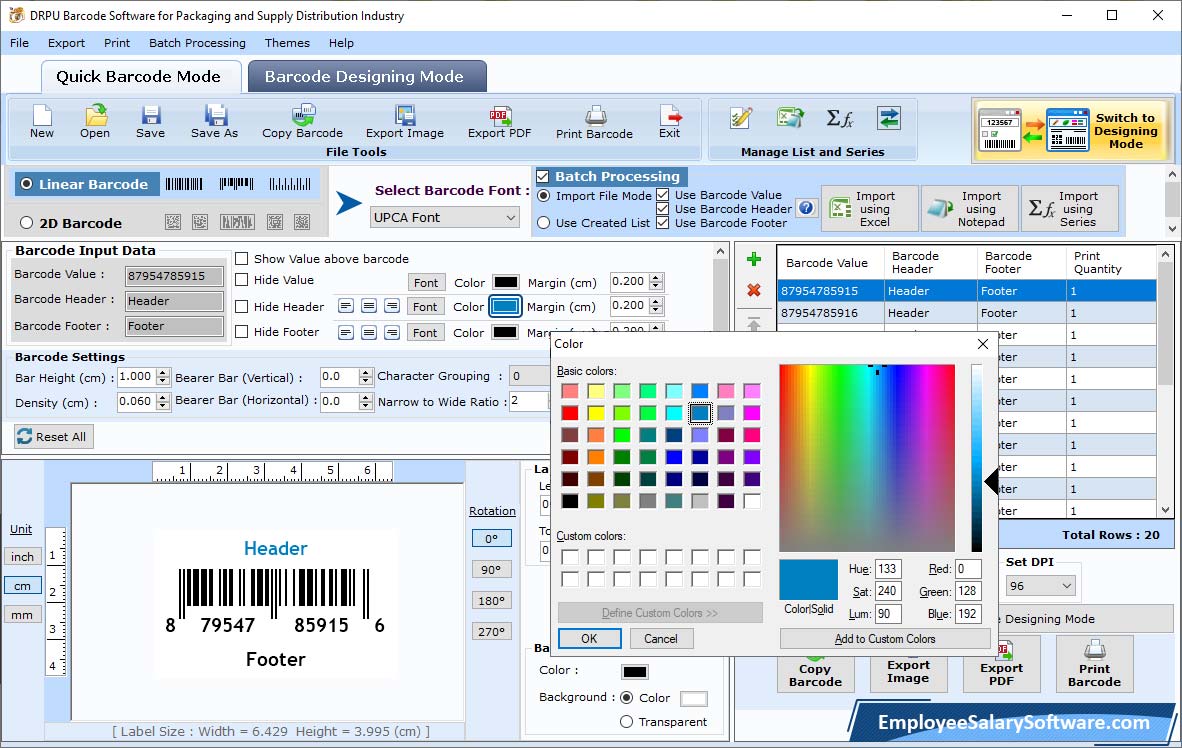1182x748 pixels.
Task: Open the Export menu
Action: click(66, 43)
